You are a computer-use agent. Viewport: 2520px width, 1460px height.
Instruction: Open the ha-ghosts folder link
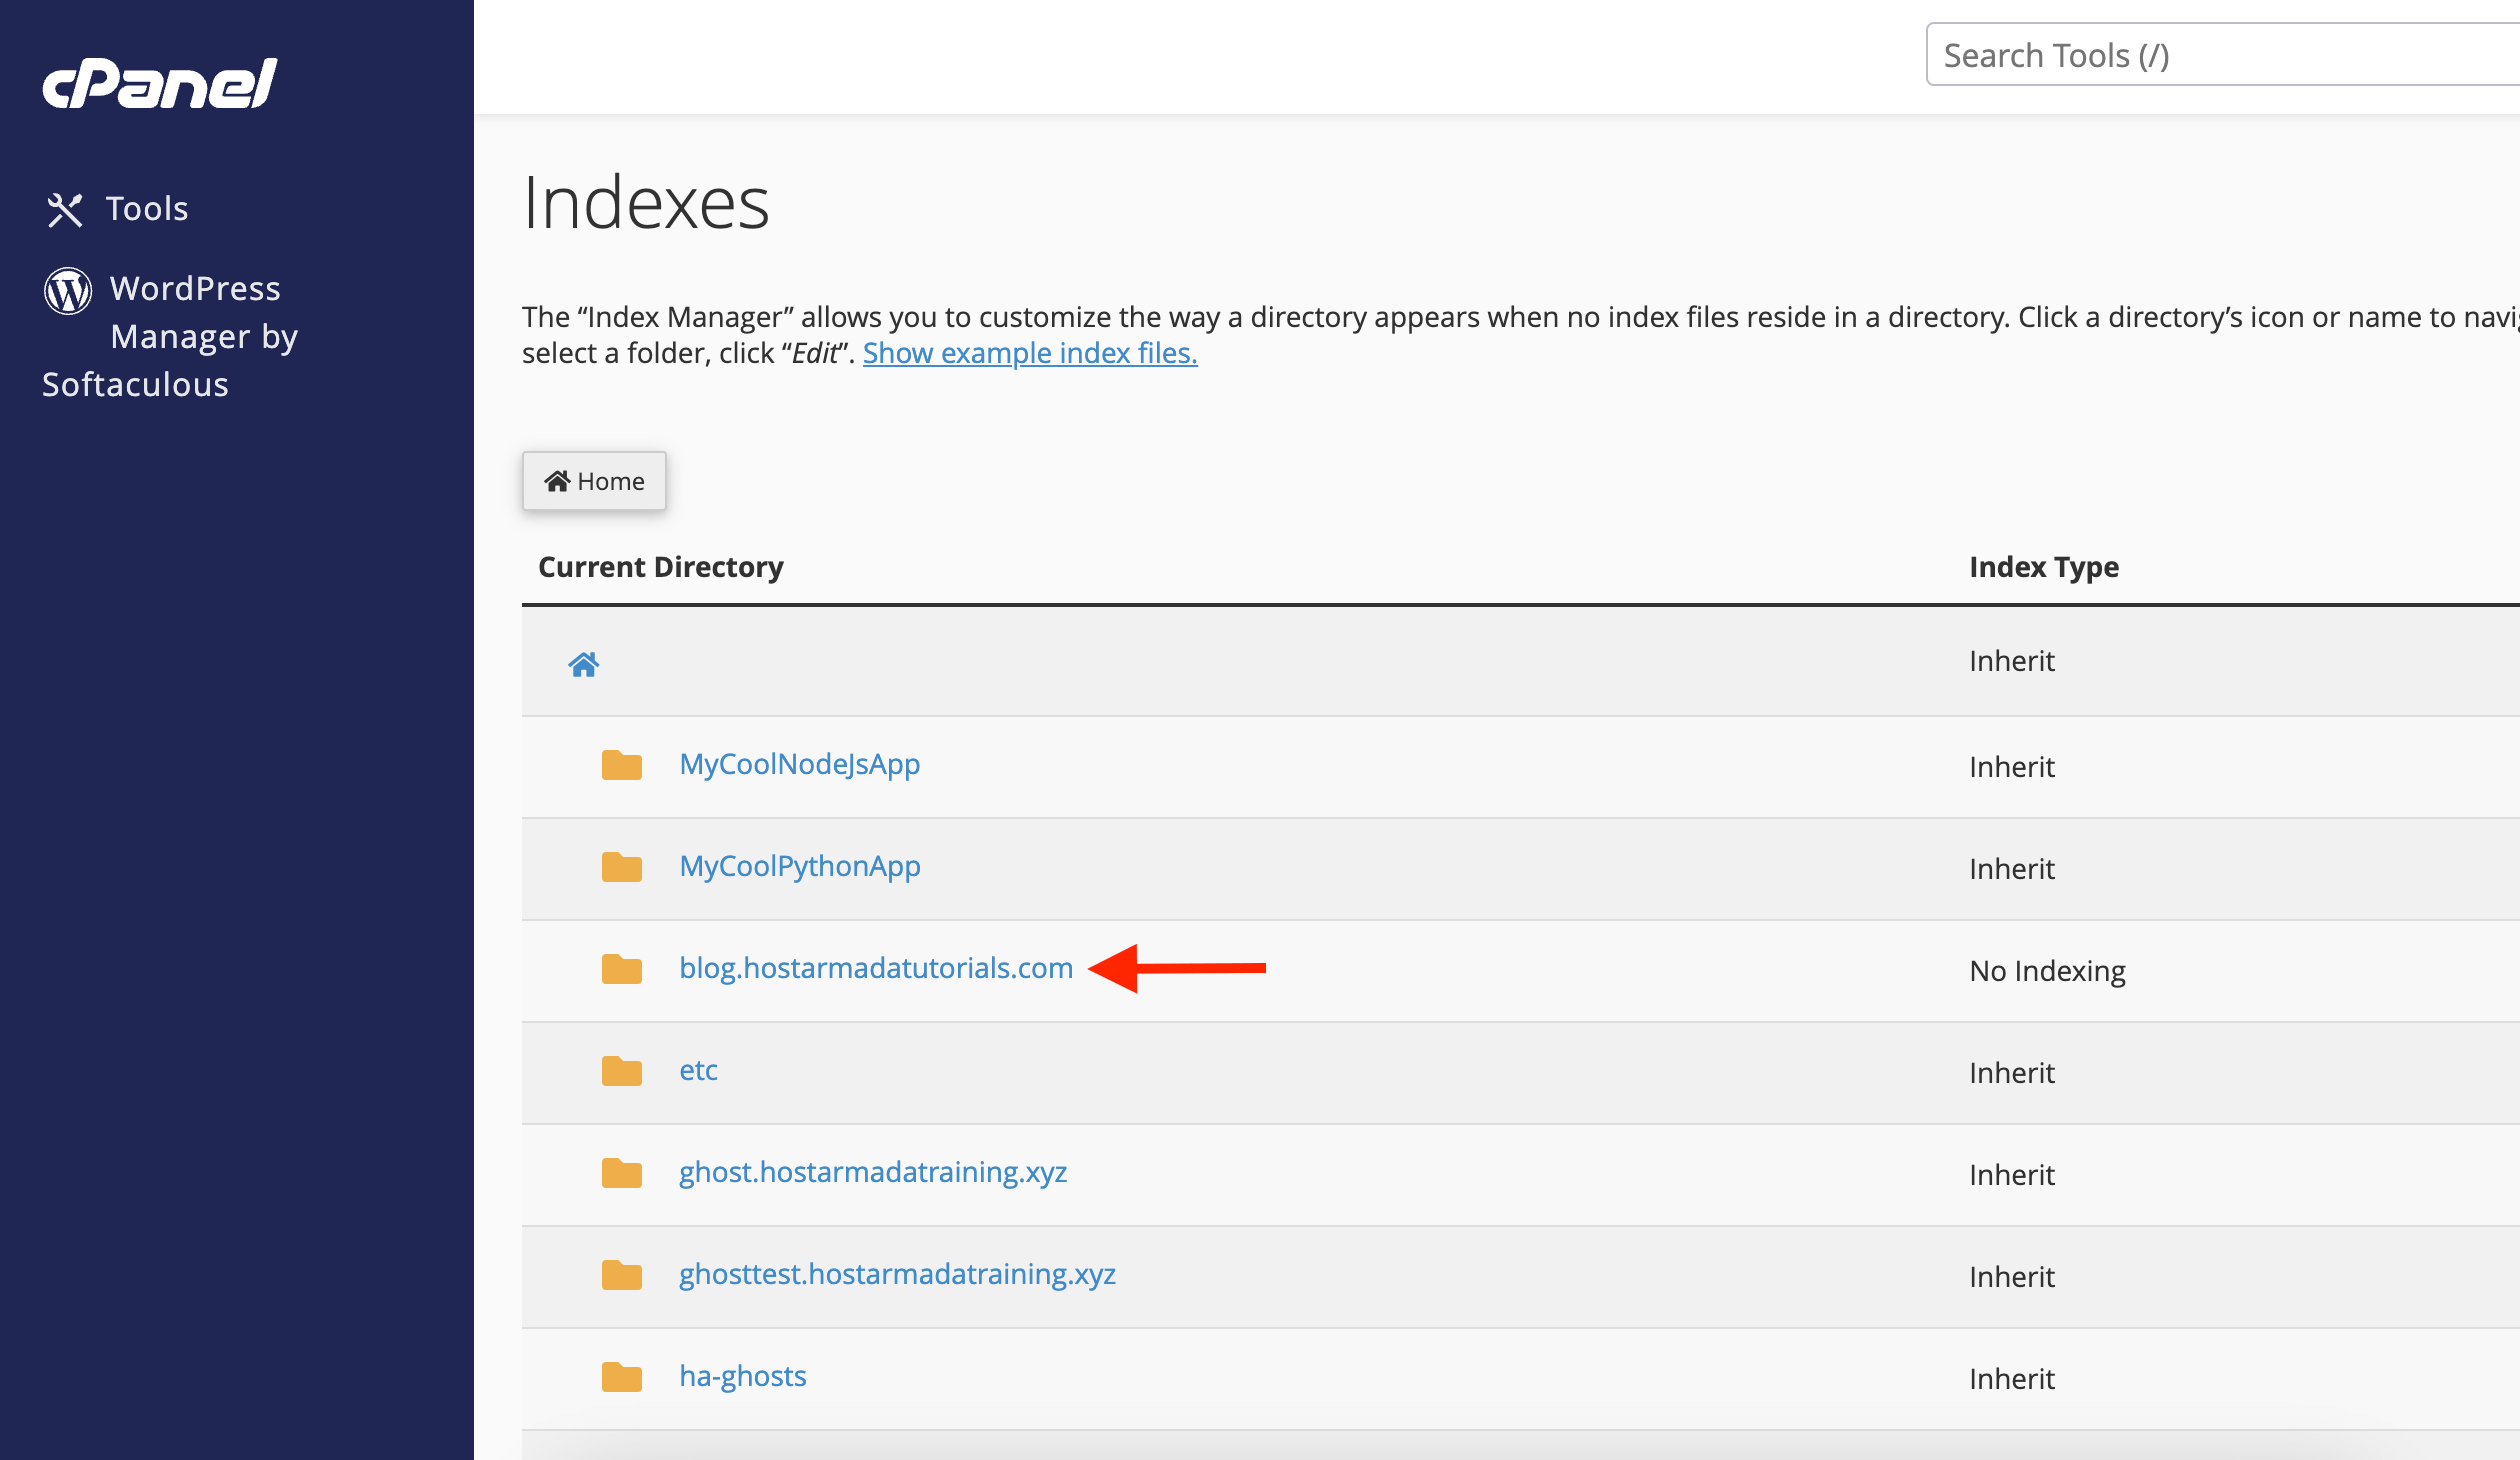[743, 1376]
